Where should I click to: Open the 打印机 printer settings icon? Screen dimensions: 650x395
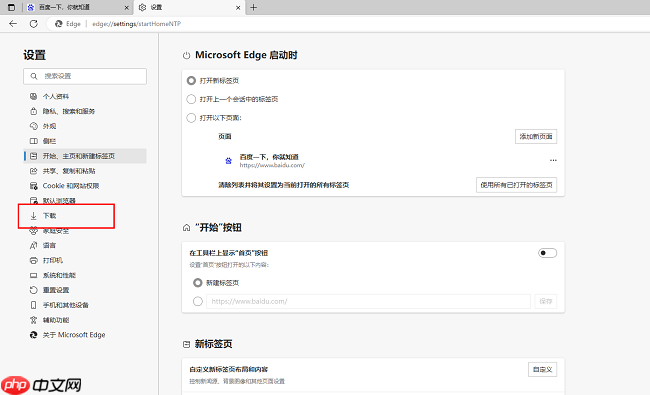pos(34,261)
